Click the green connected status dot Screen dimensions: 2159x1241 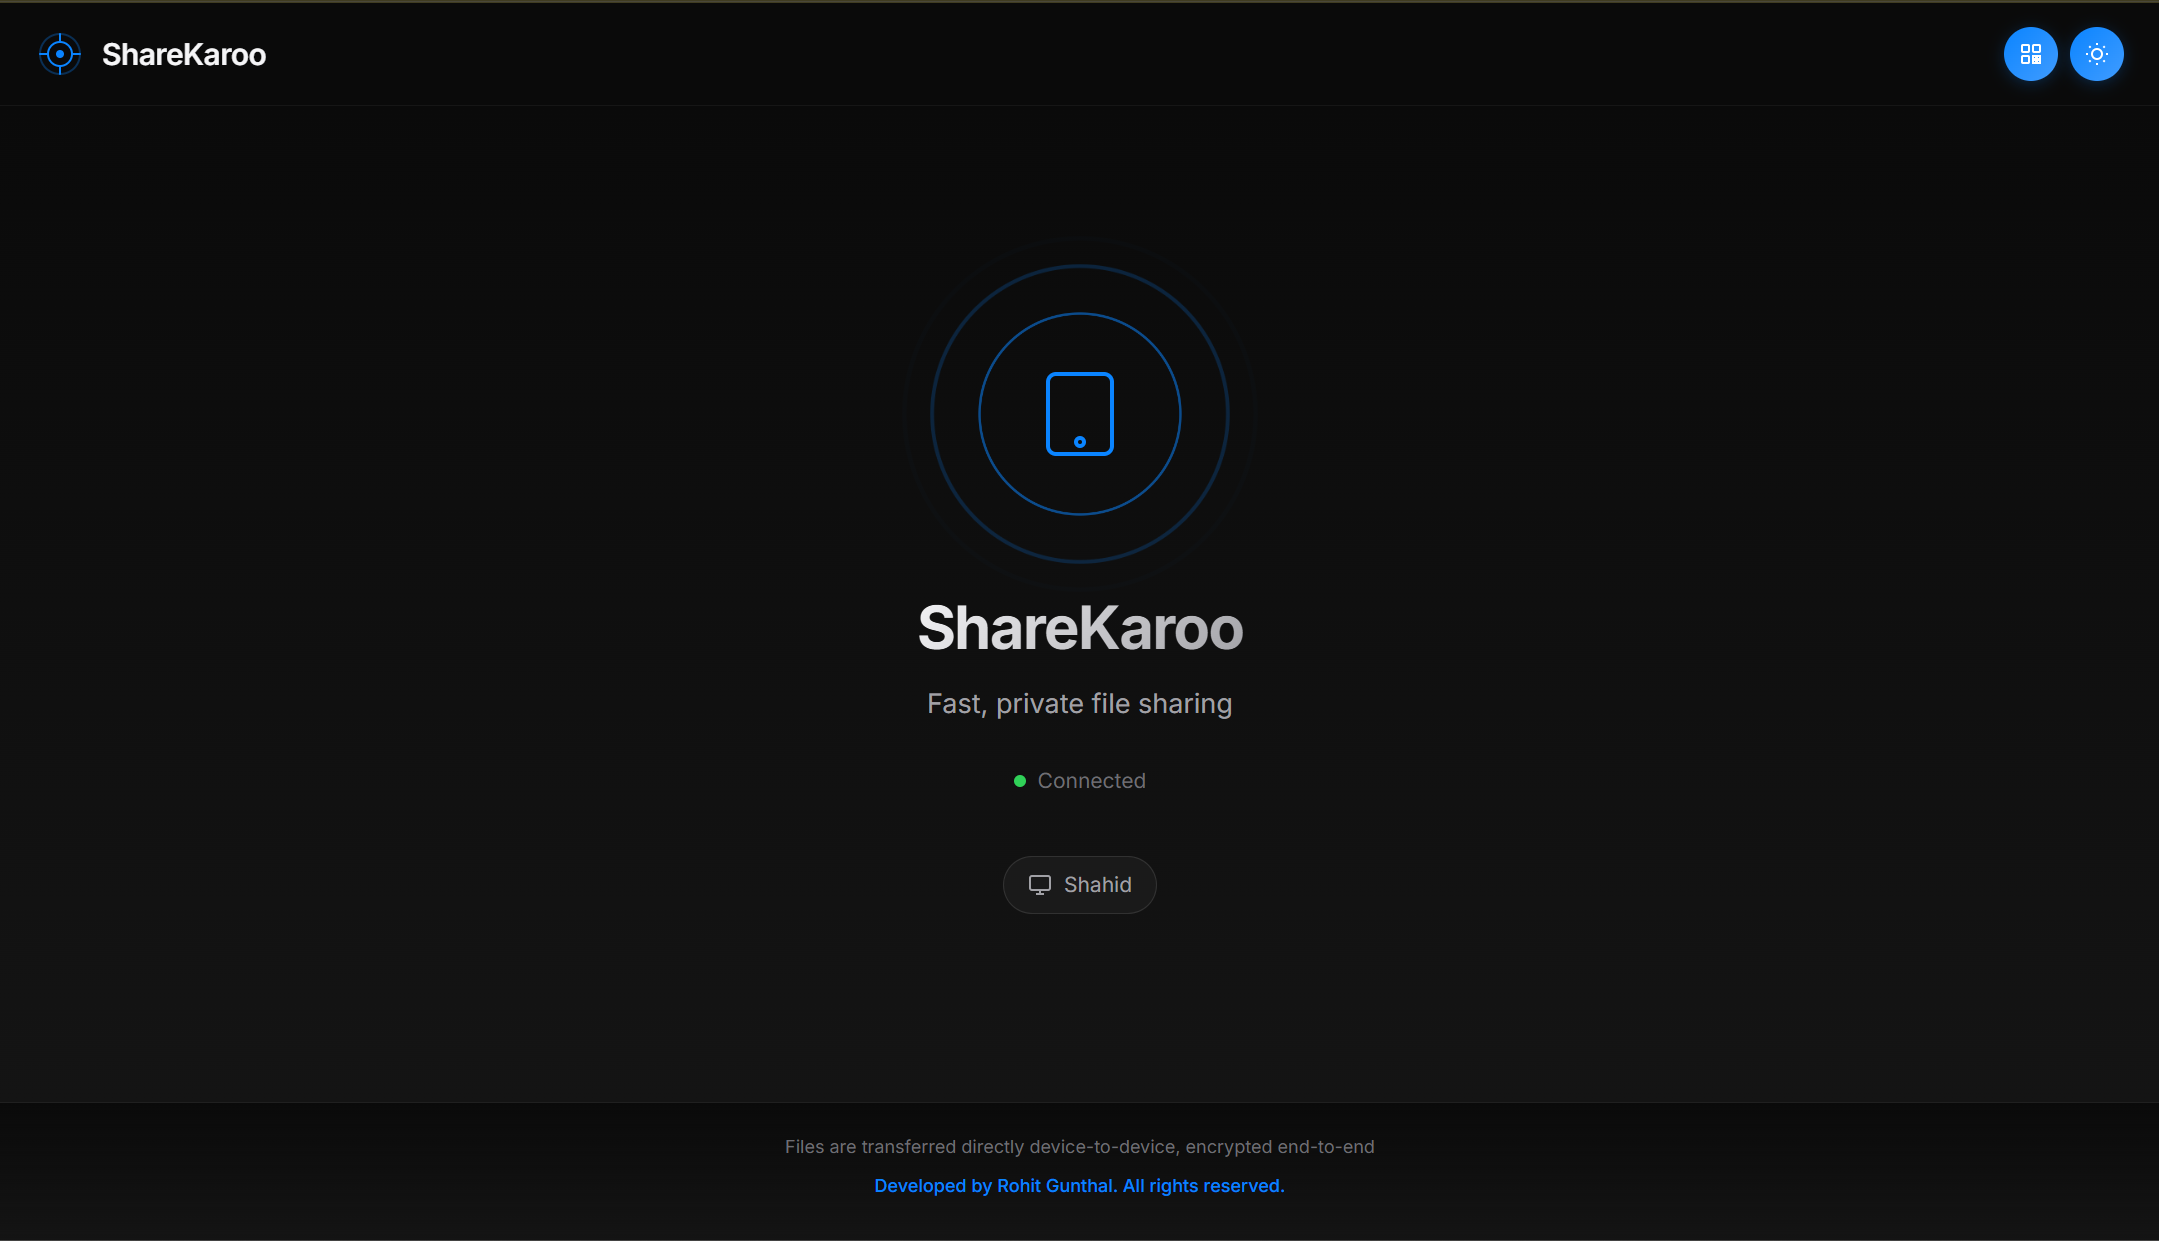1020,781
